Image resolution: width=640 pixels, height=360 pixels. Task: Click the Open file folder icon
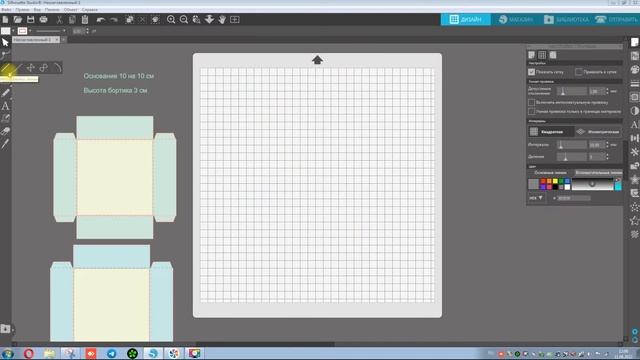[x=18, y=19]
